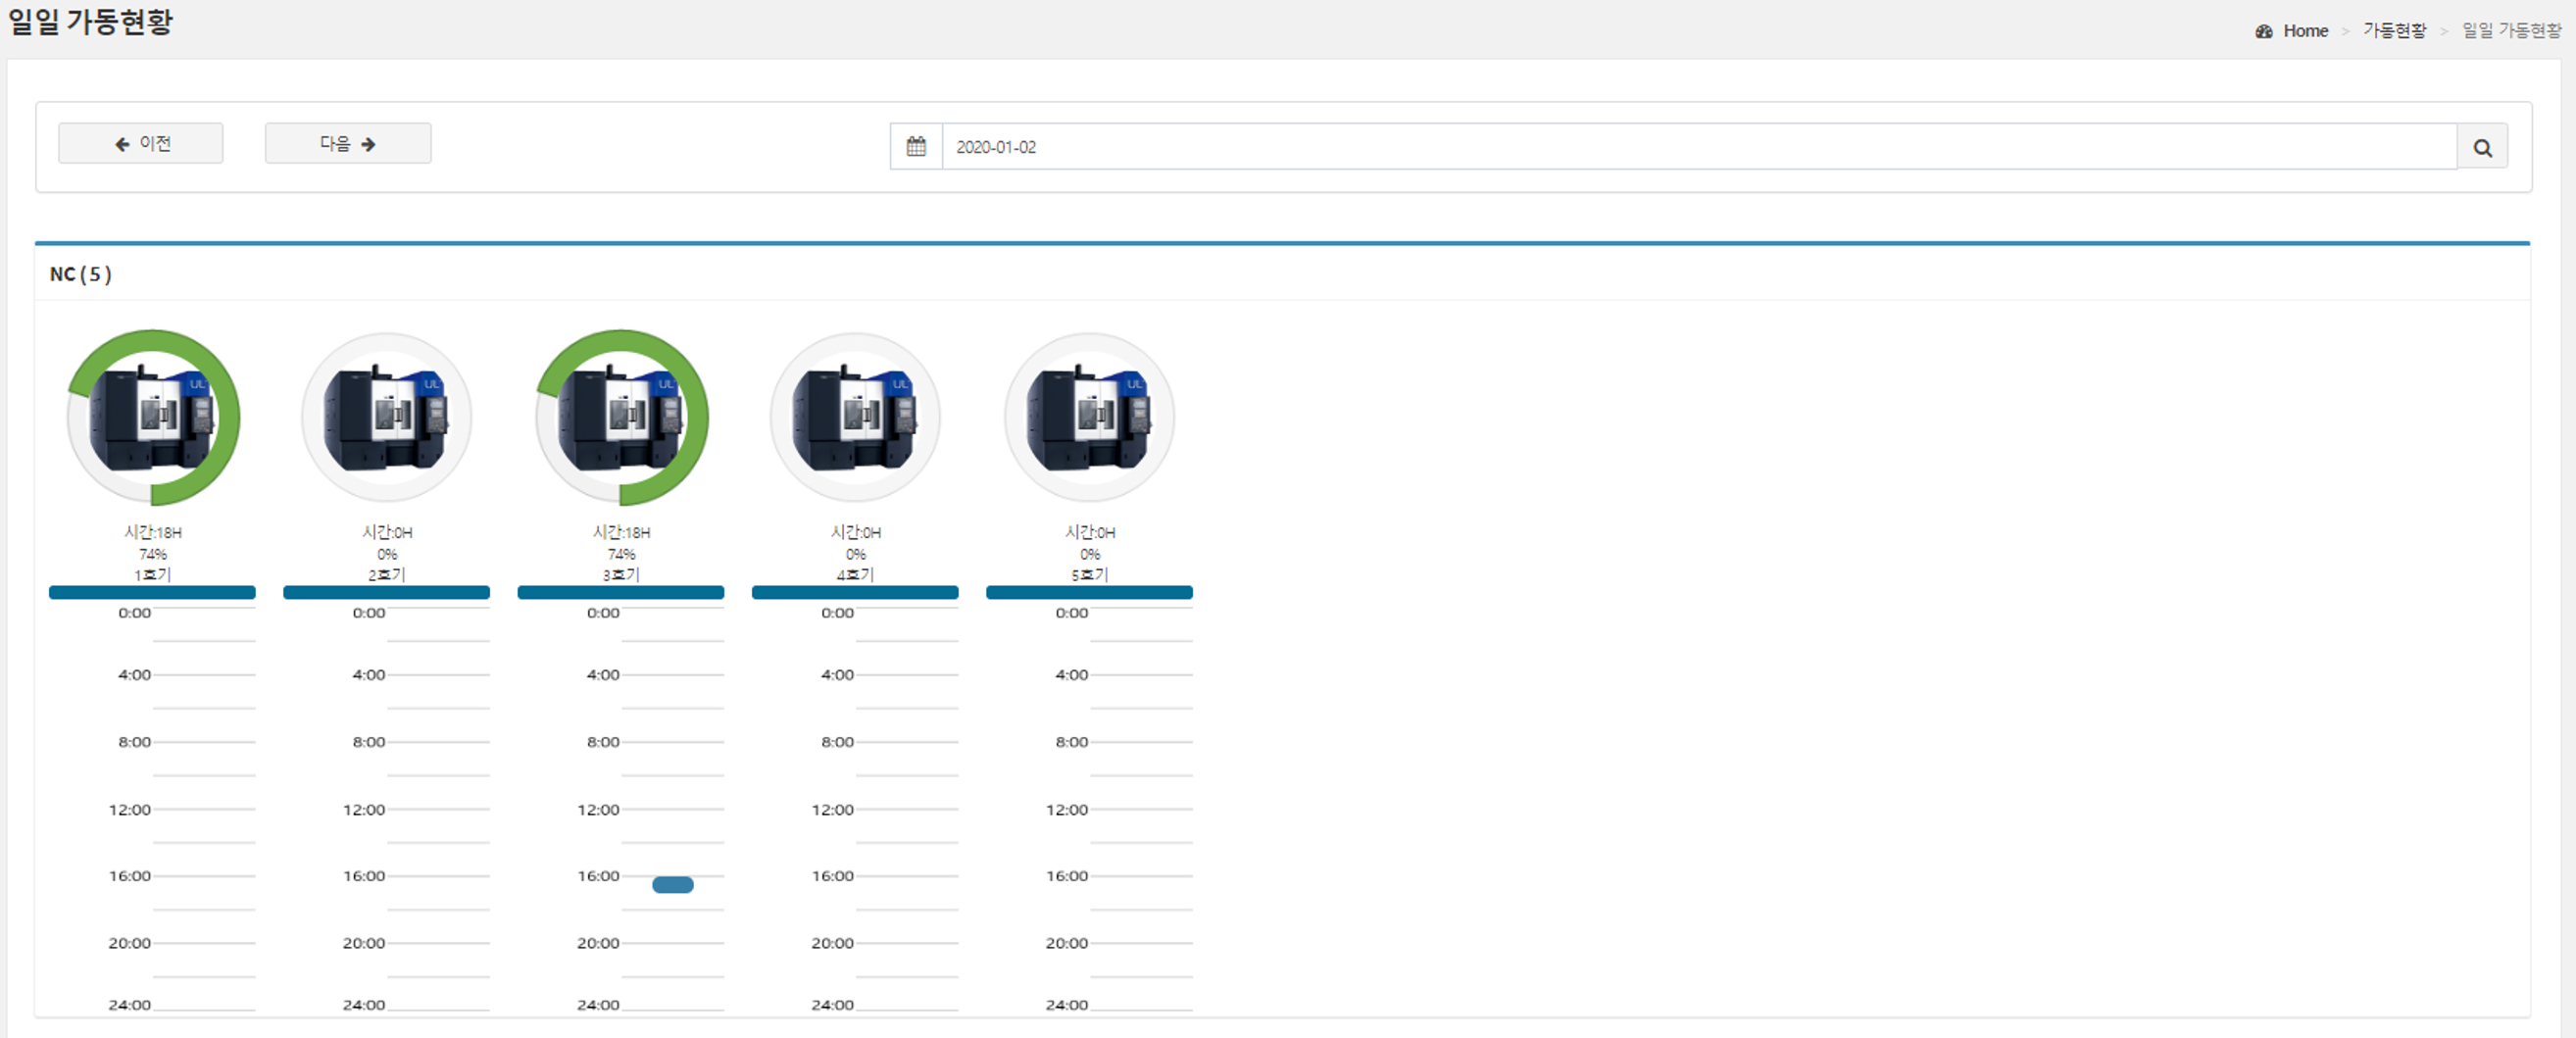Click the NC (5) section header
The width and height of the screenshot is (2576, 1038).
click(x=81, y=274)
